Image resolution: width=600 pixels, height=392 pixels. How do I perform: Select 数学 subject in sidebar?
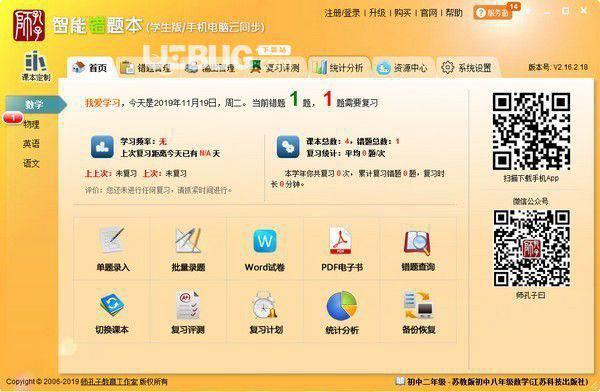tap(34, 105)
